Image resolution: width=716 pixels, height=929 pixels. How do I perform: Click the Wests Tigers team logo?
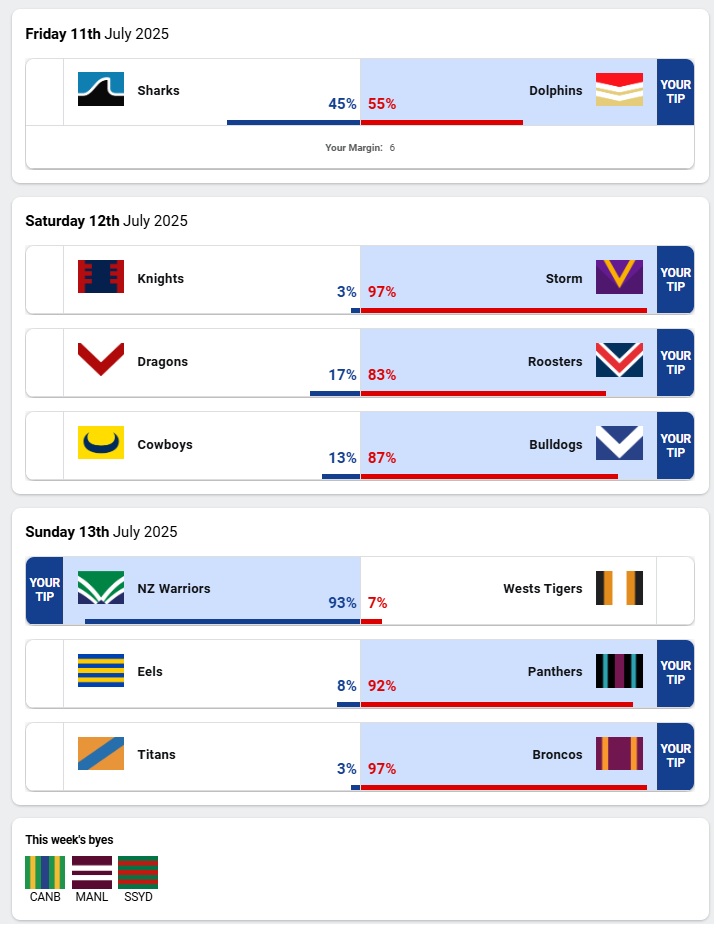pos(619,588)
